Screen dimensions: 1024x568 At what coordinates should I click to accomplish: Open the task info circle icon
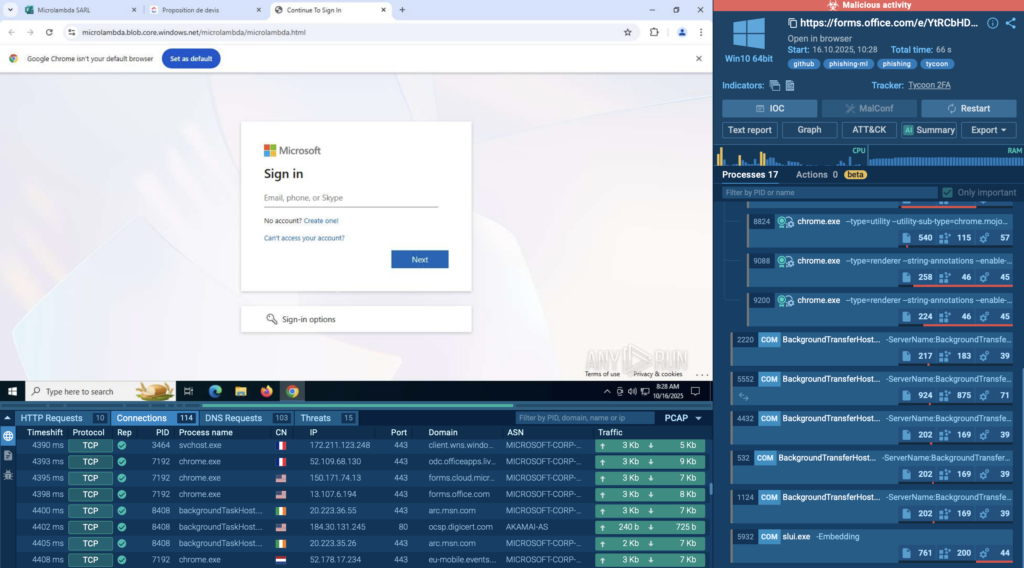(x=993, y=23)
